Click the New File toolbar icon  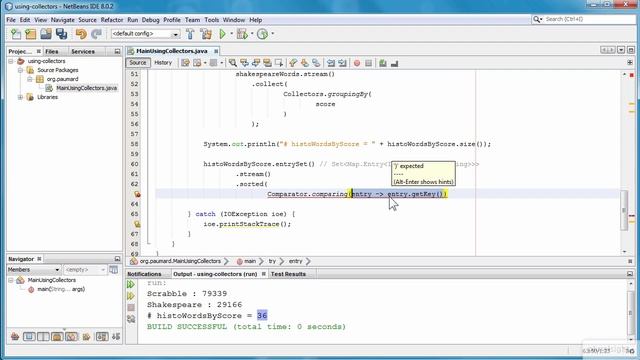click(16, 34)
